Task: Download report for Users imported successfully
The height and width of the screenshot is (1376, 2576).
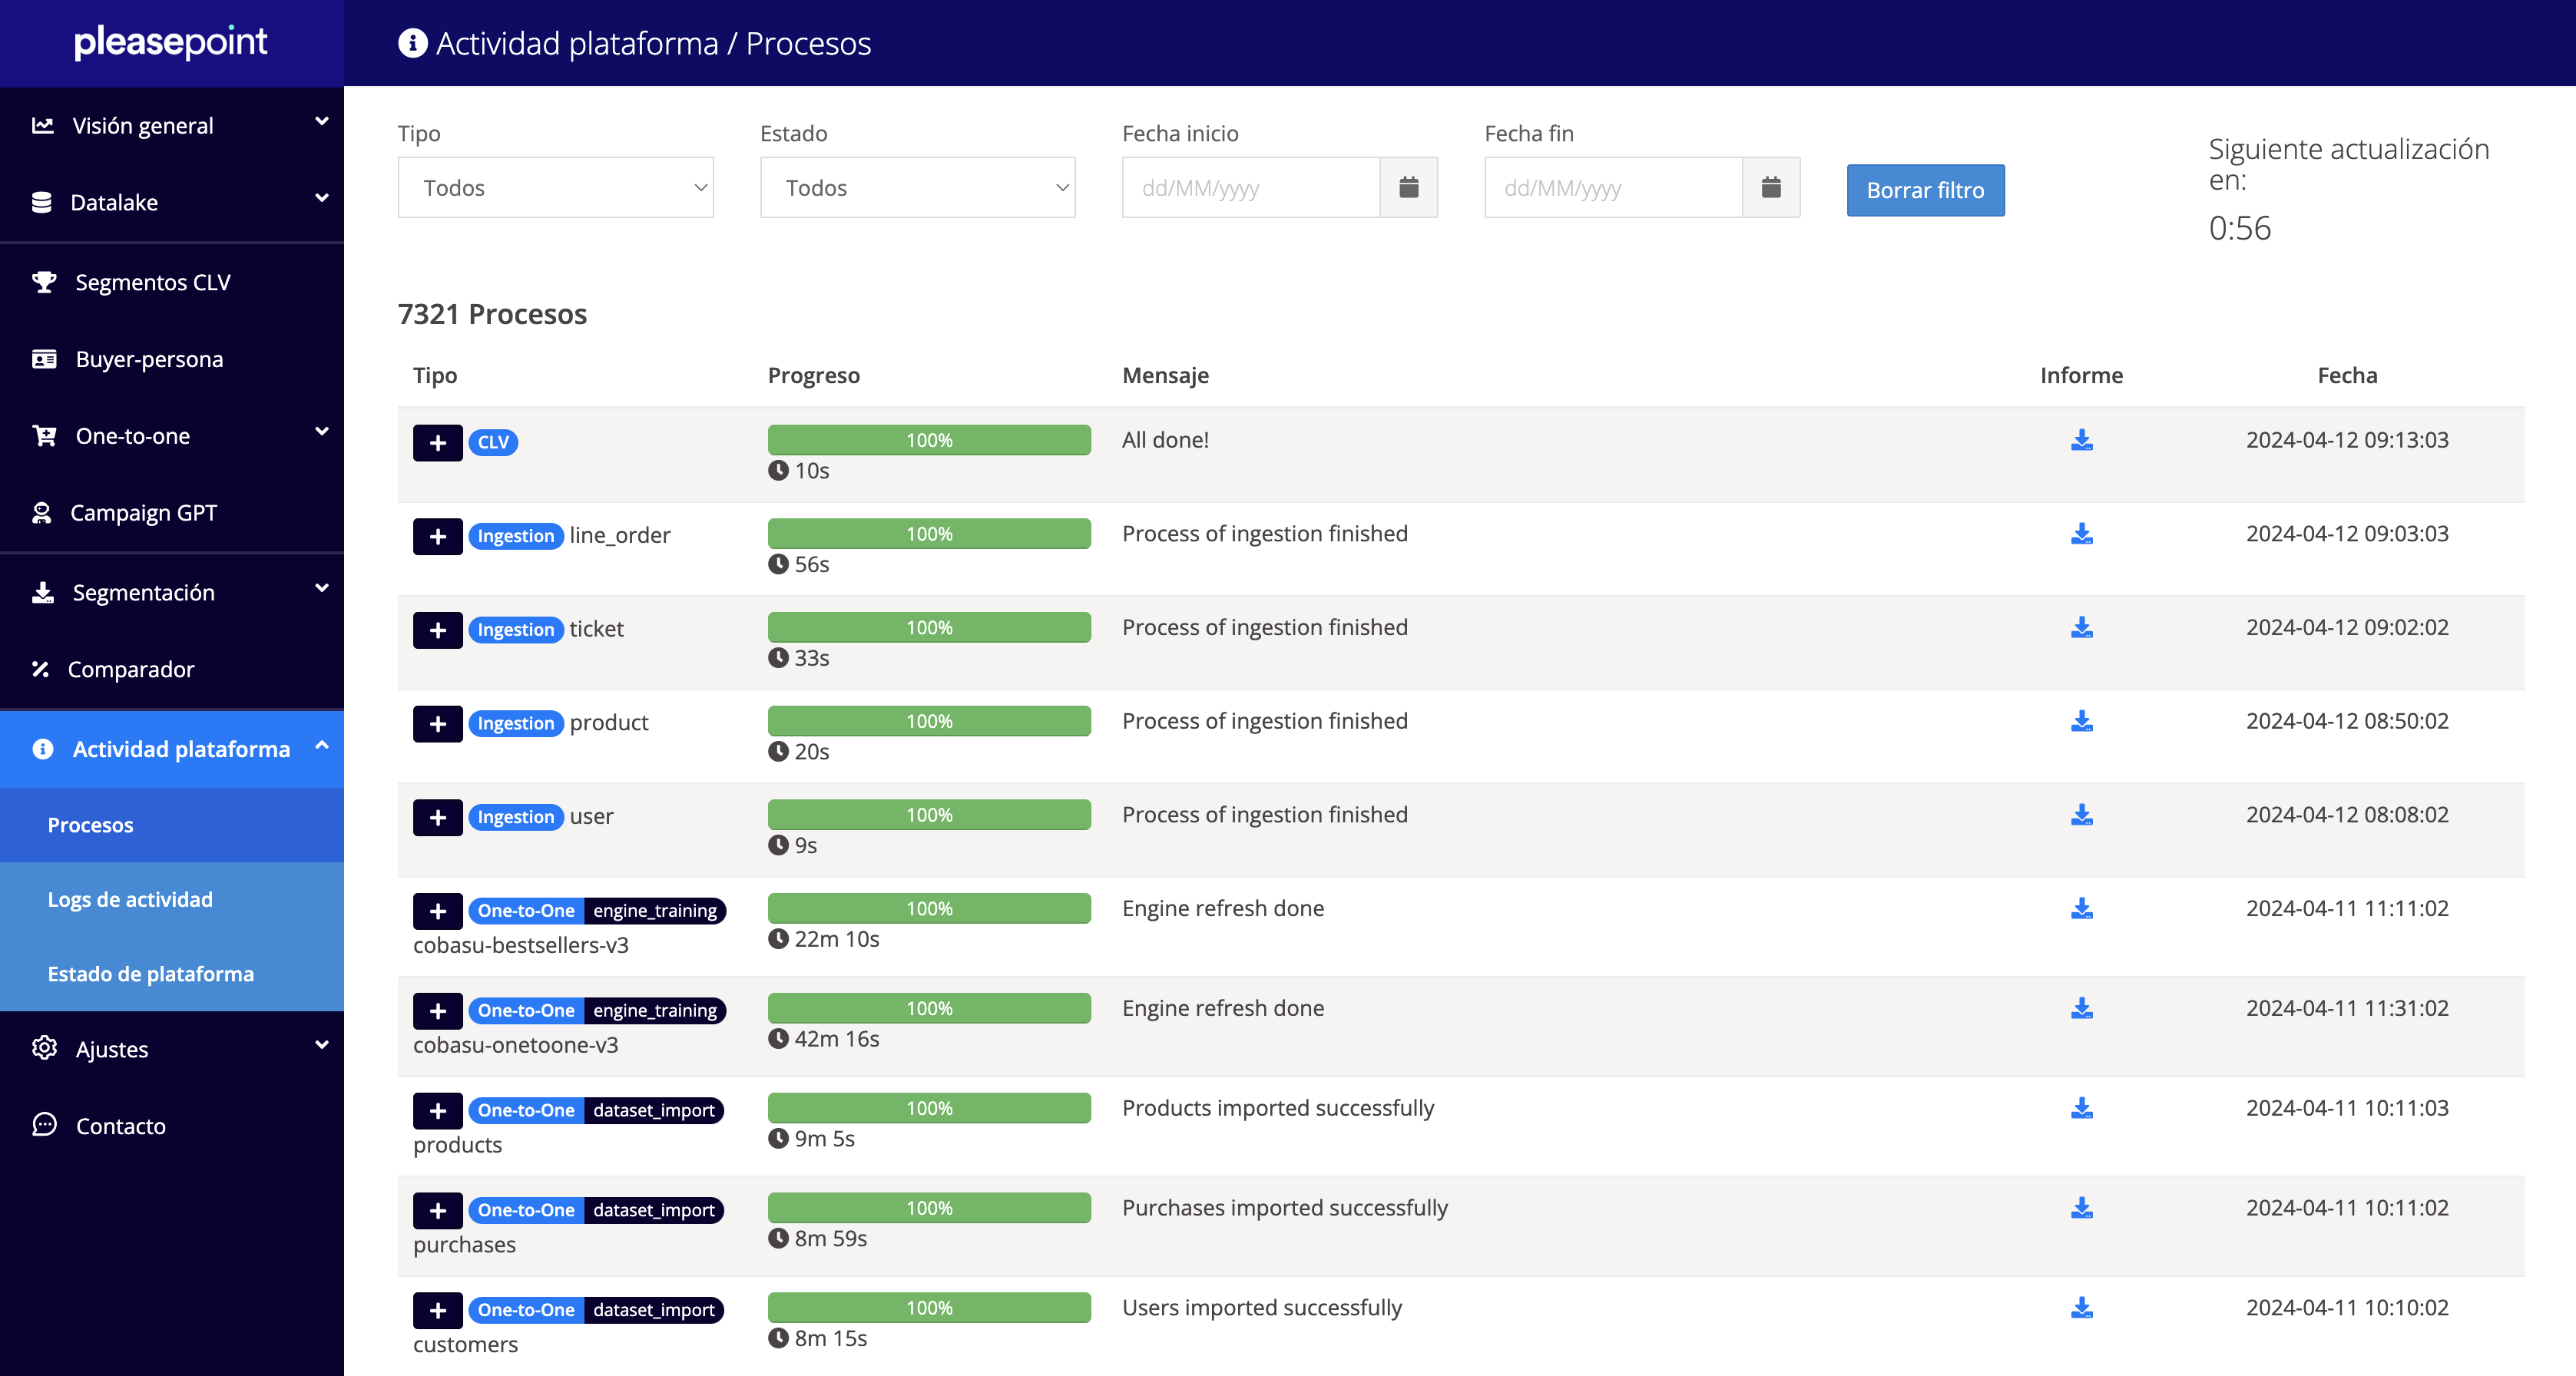Action: point(2081,1308)
